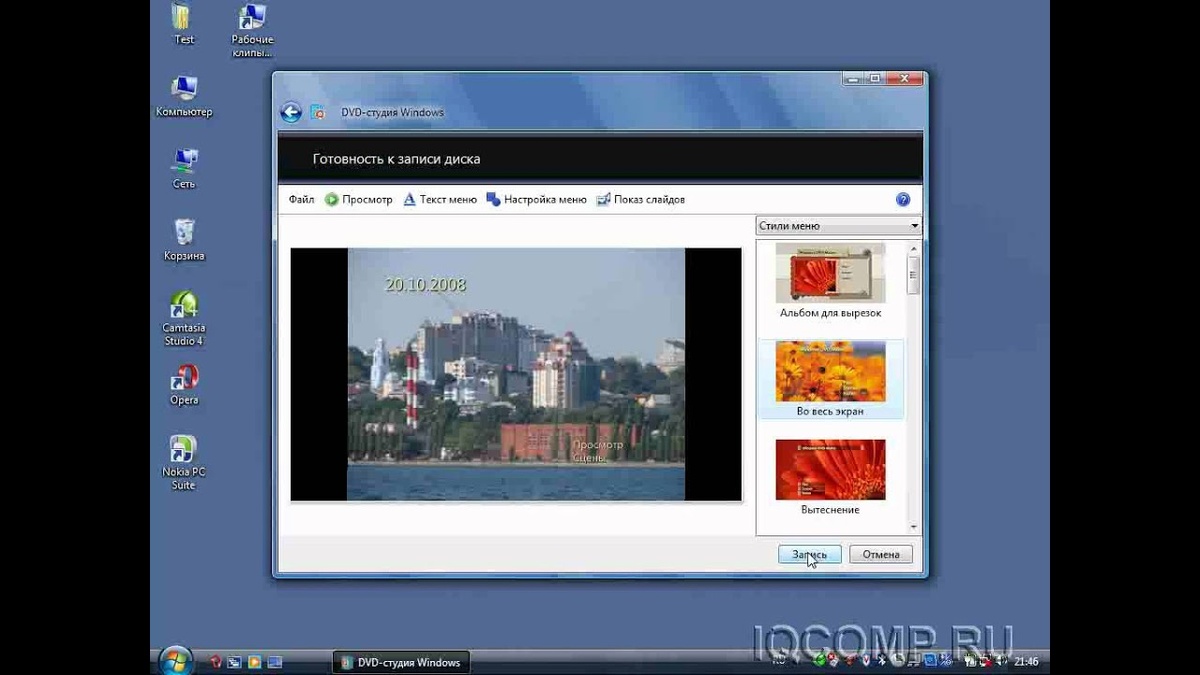The width and height of the screenshot is (1200, 675).
Task: Open Настройка меню from the toolbar
Action: [x=536, y=200]
